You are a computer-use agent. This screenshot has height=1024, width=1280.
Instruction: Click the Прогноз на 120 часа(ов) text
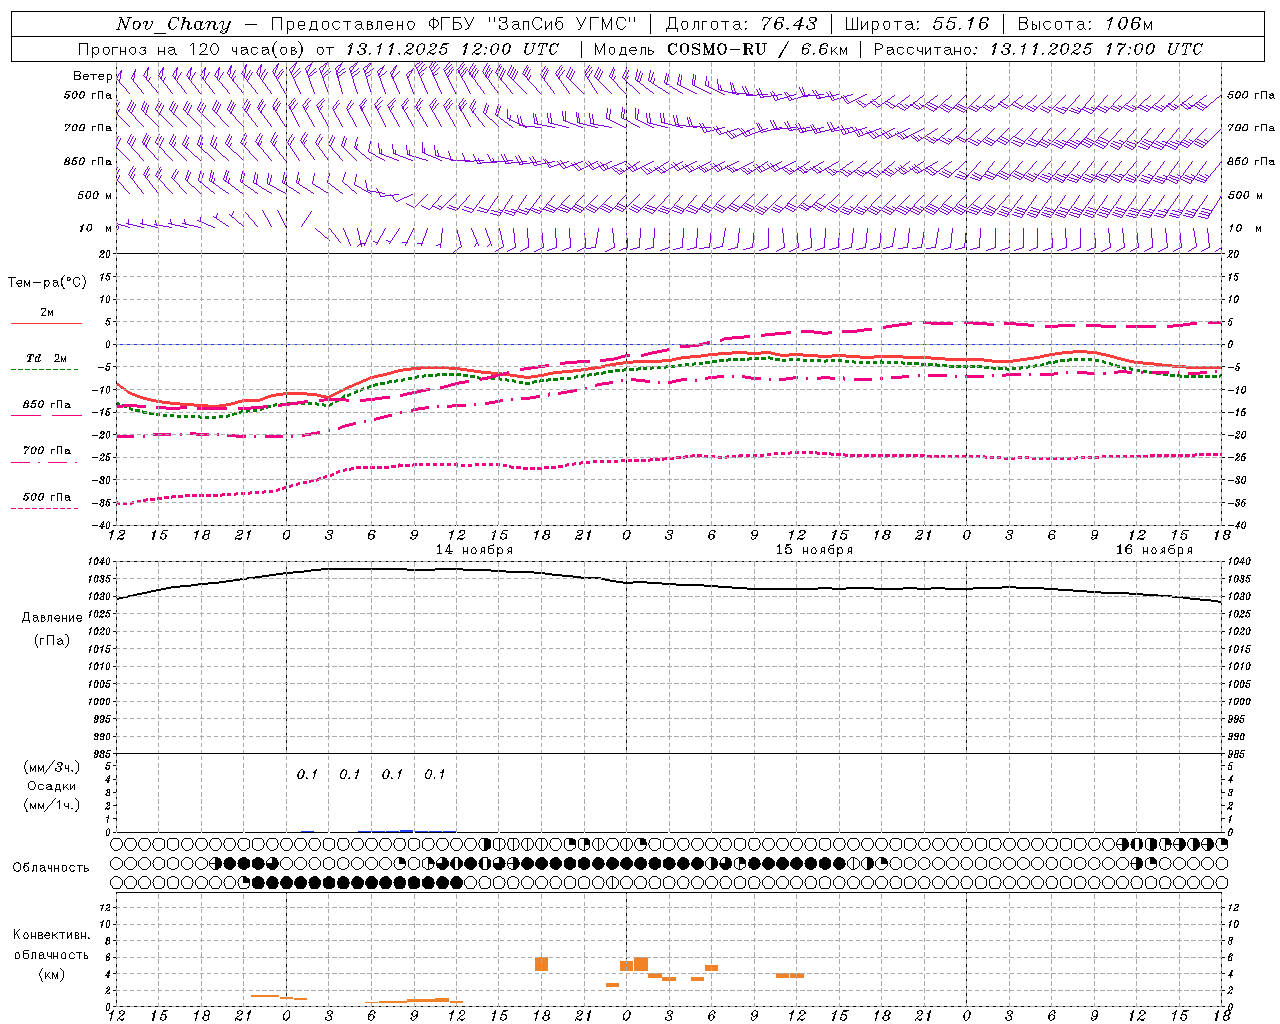[x=193, y=49]
